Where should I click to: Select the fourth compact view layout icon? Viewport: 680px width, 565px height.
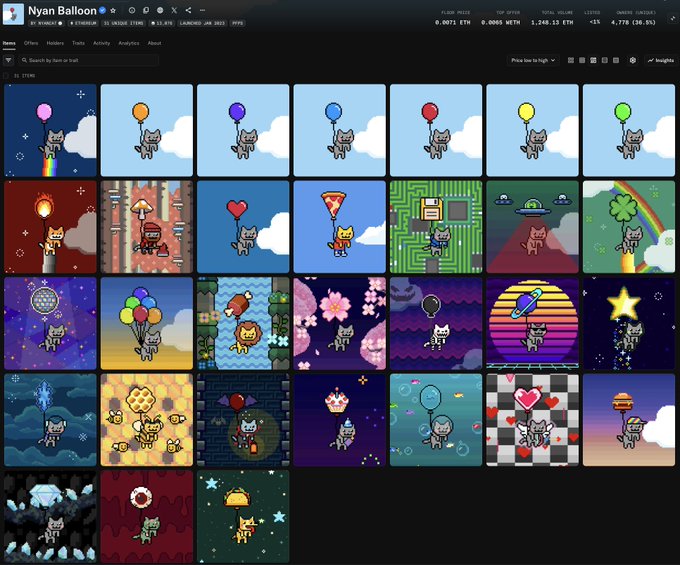(605, 60)
